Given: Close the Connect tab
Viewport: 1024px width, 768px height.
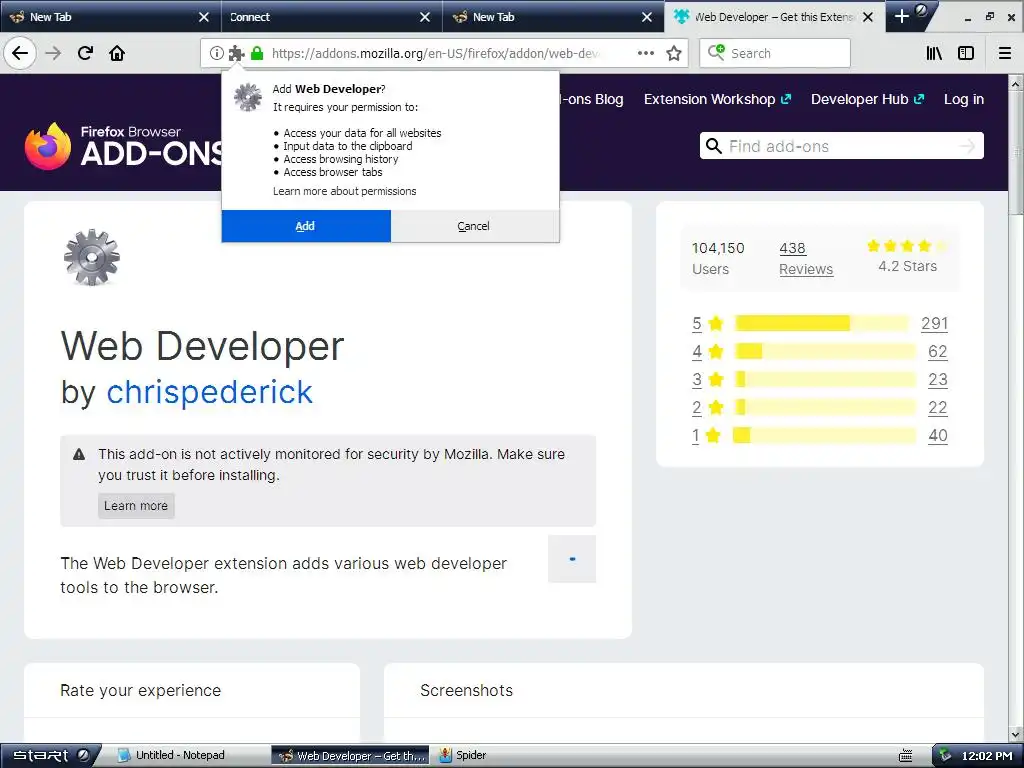Looking at the screenshot, I should pyautogui.click(x=425, y=17).
